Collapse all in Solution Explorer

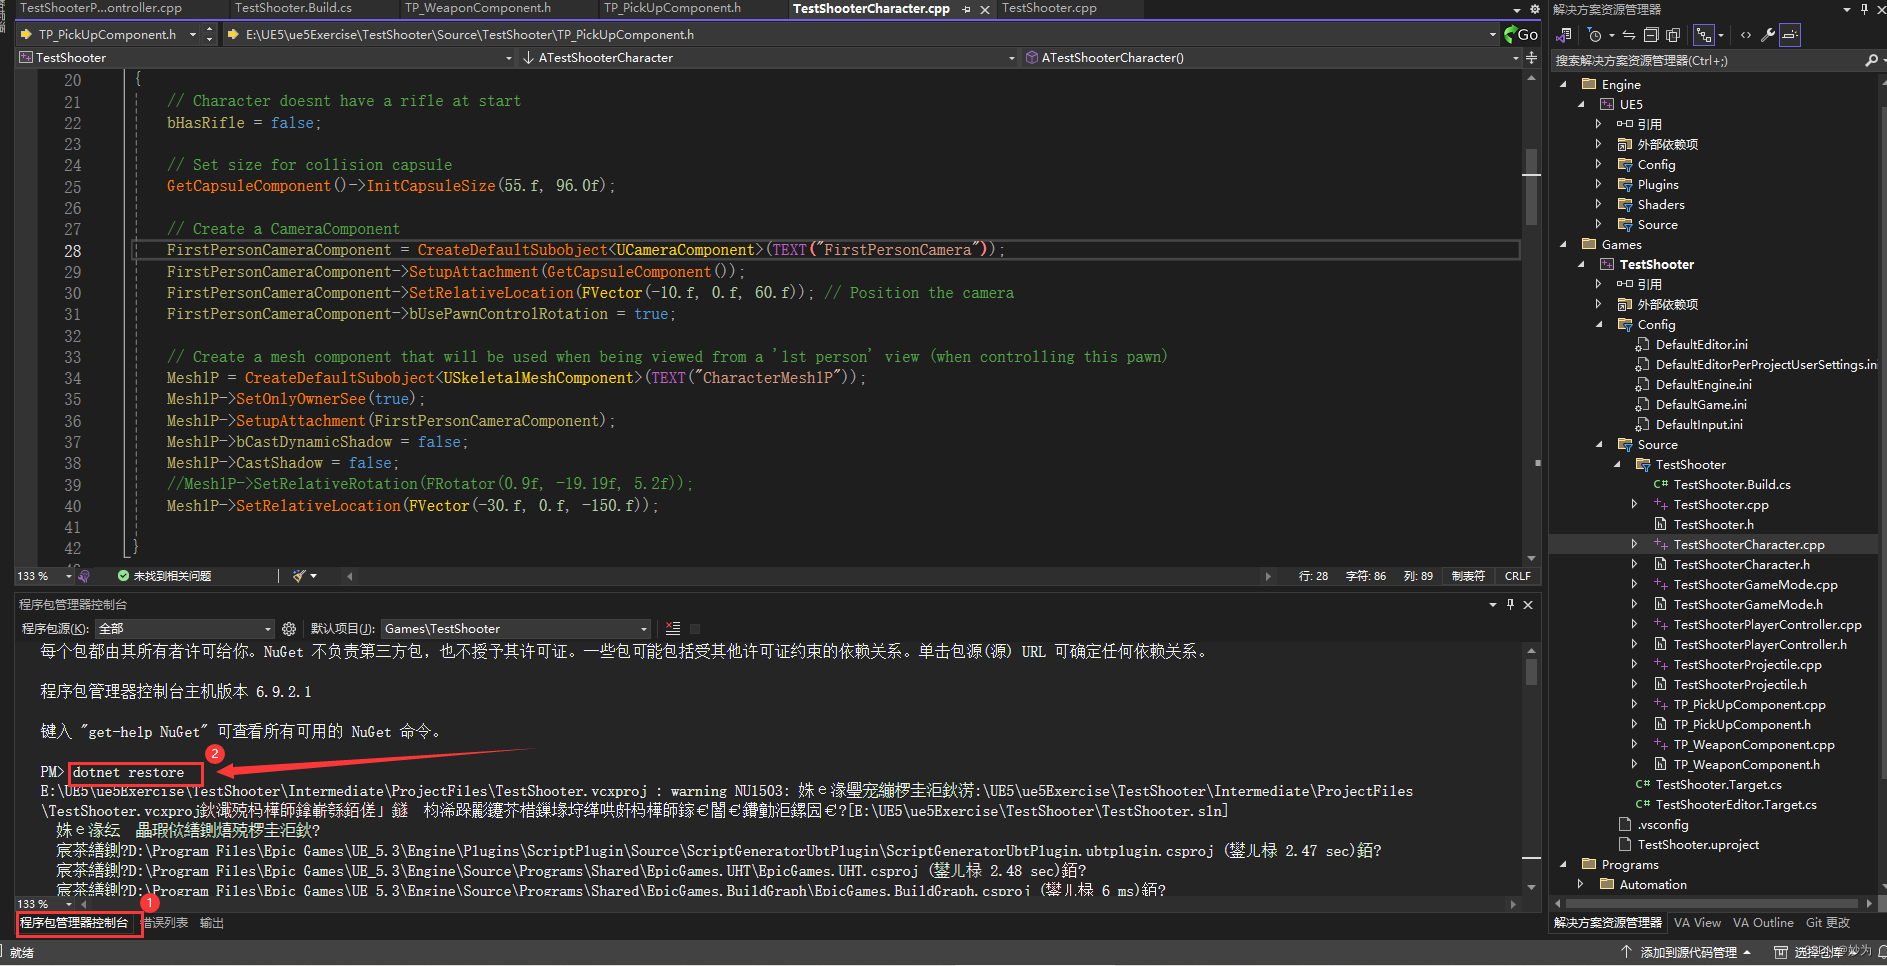1651,35
